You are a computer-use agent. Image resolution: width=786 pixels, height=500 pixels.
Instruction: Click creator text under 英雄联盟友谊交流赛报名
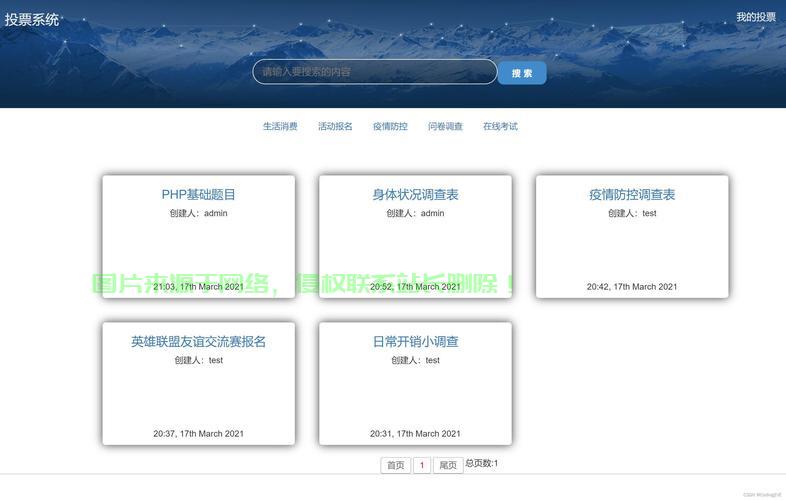199,360
